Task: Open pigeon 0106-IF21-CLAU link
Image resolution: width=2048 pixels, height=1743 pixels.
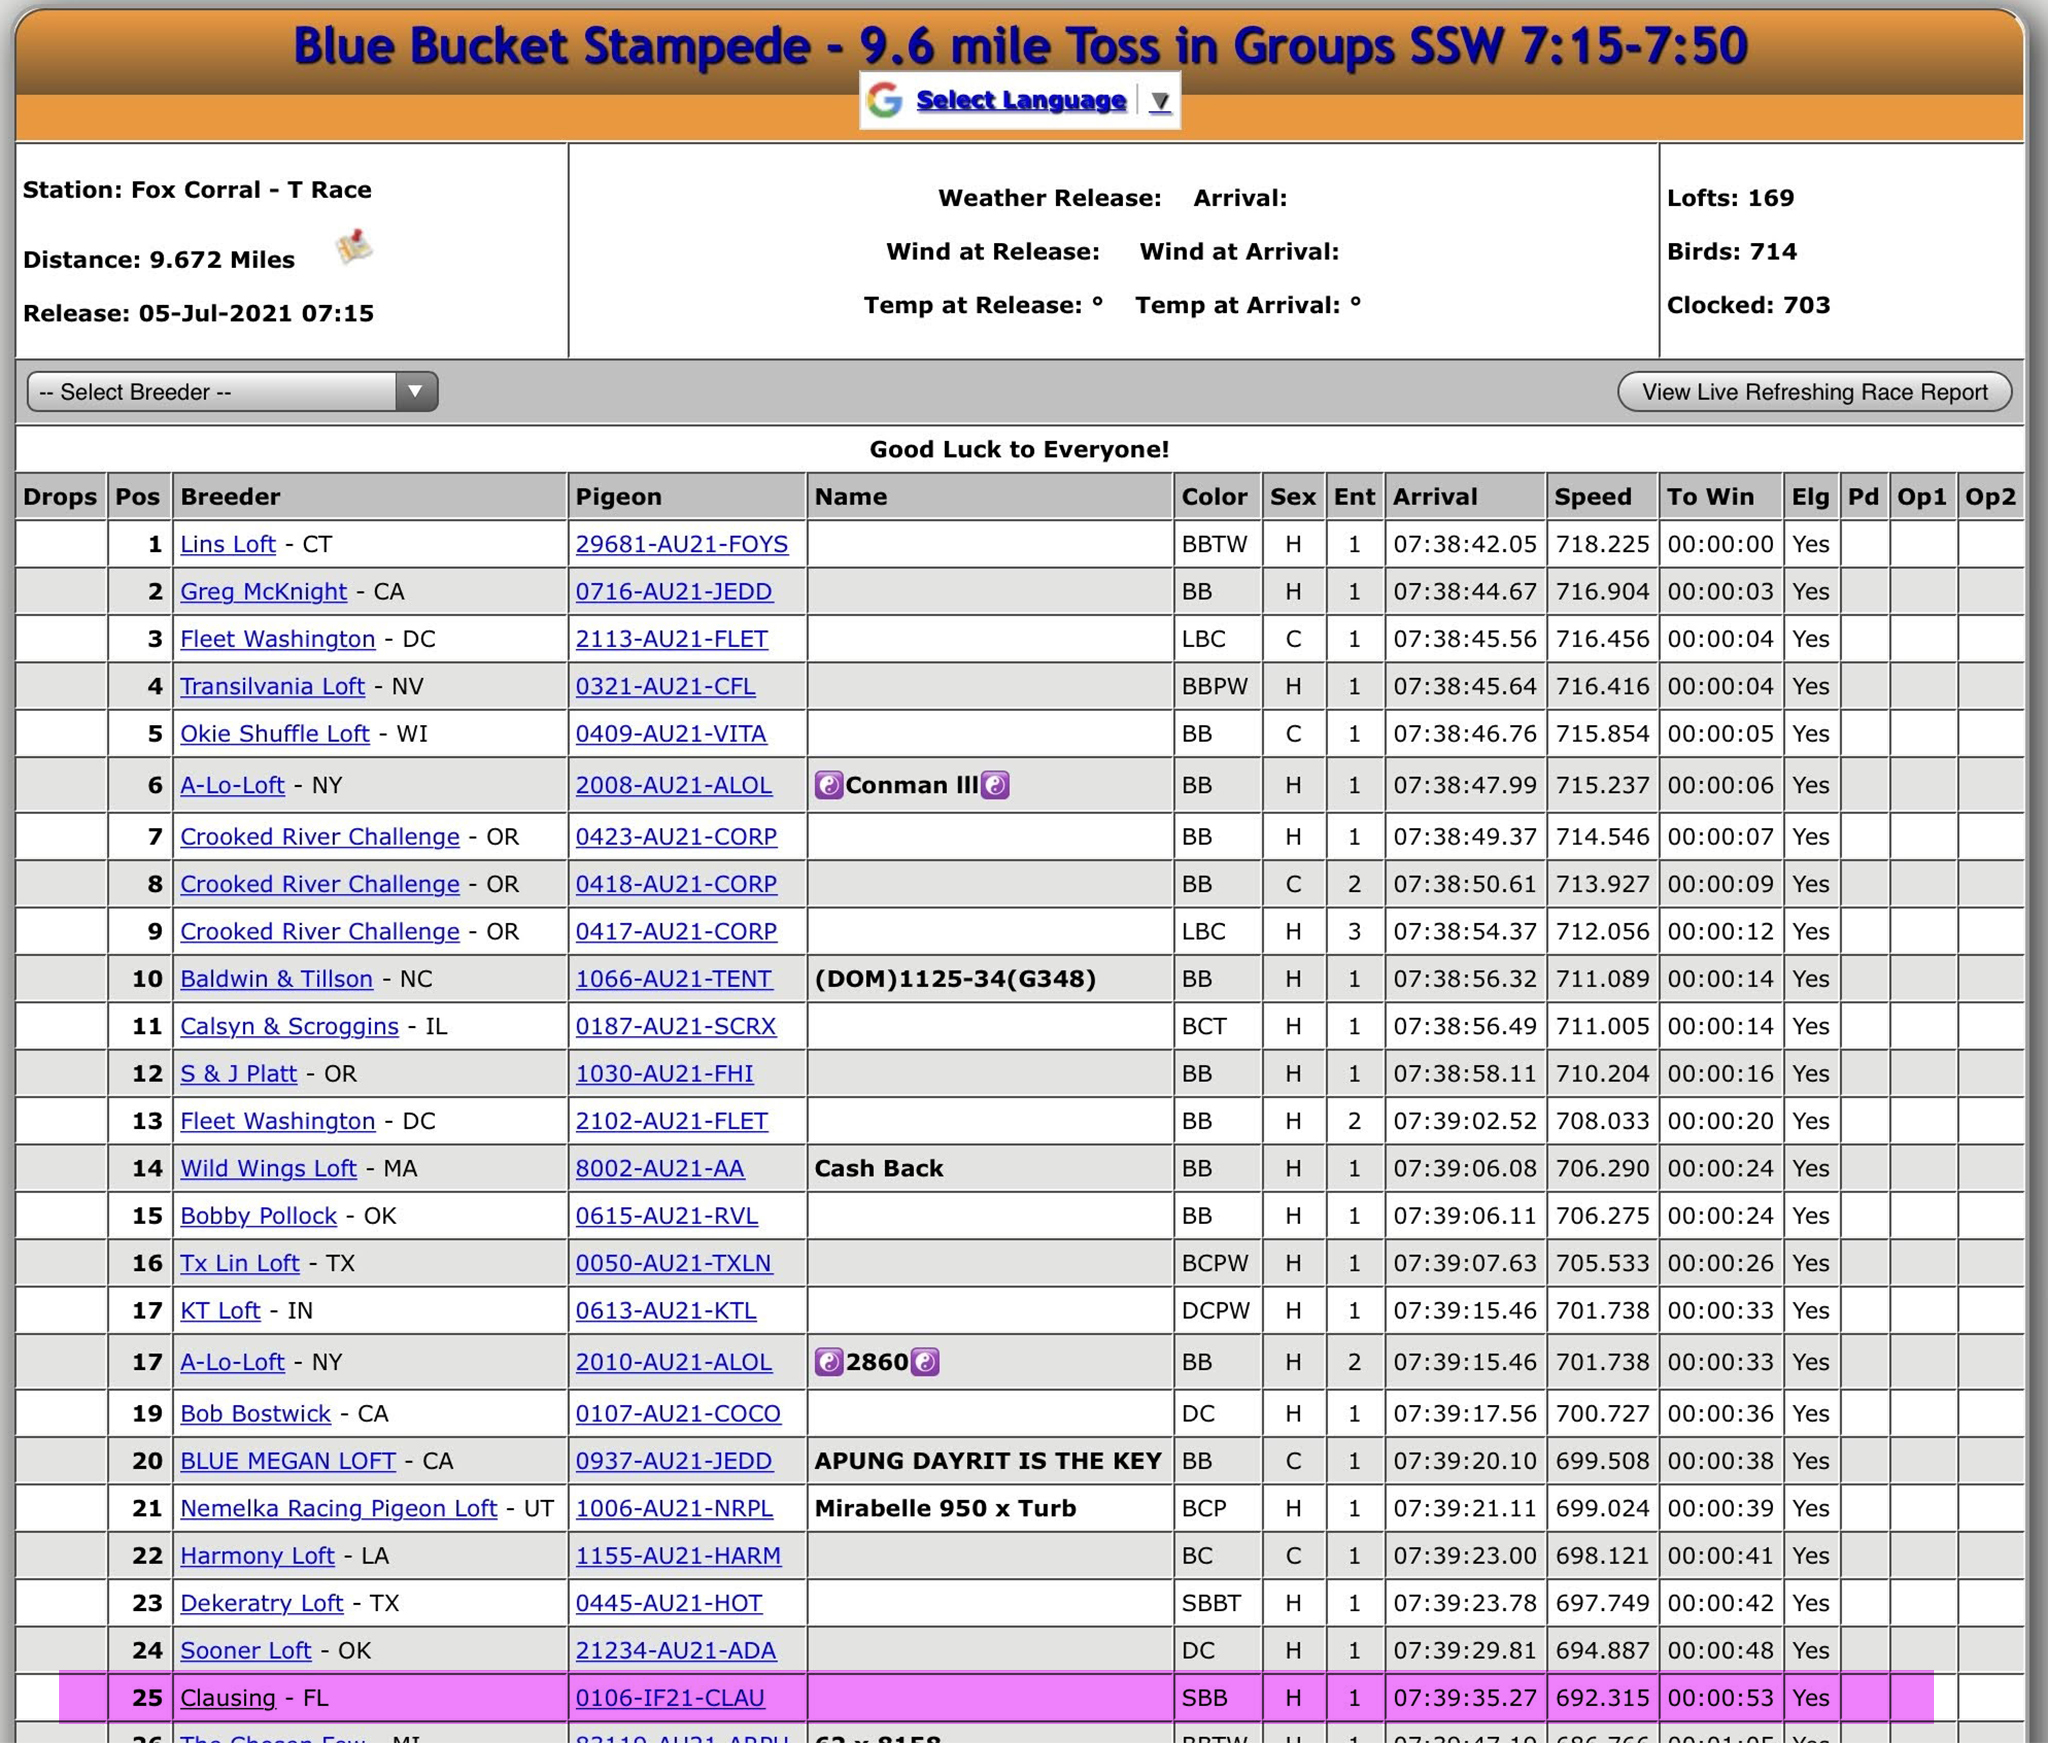Action: pyautogui.click(x=669, y=1698)
